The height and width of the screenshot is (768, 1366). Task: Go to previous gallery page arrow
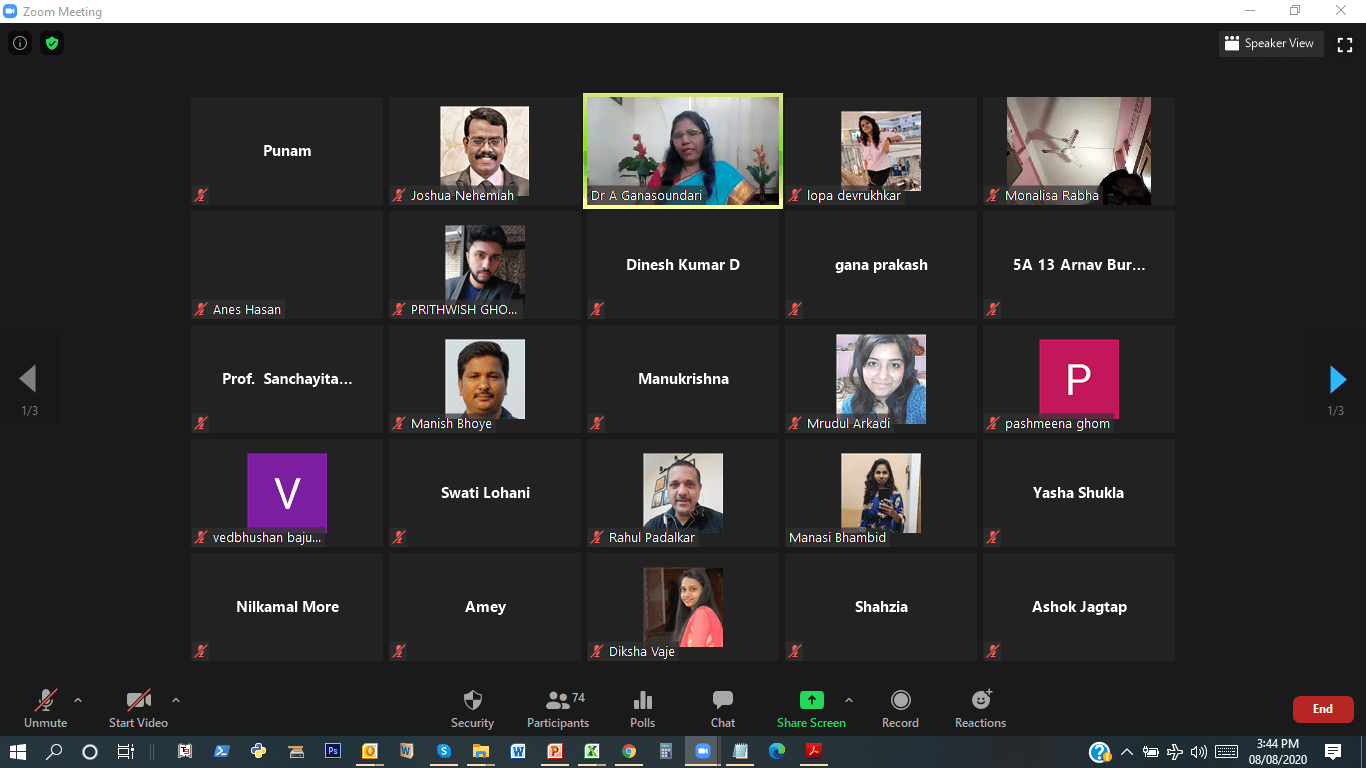(x=28, y=379)
